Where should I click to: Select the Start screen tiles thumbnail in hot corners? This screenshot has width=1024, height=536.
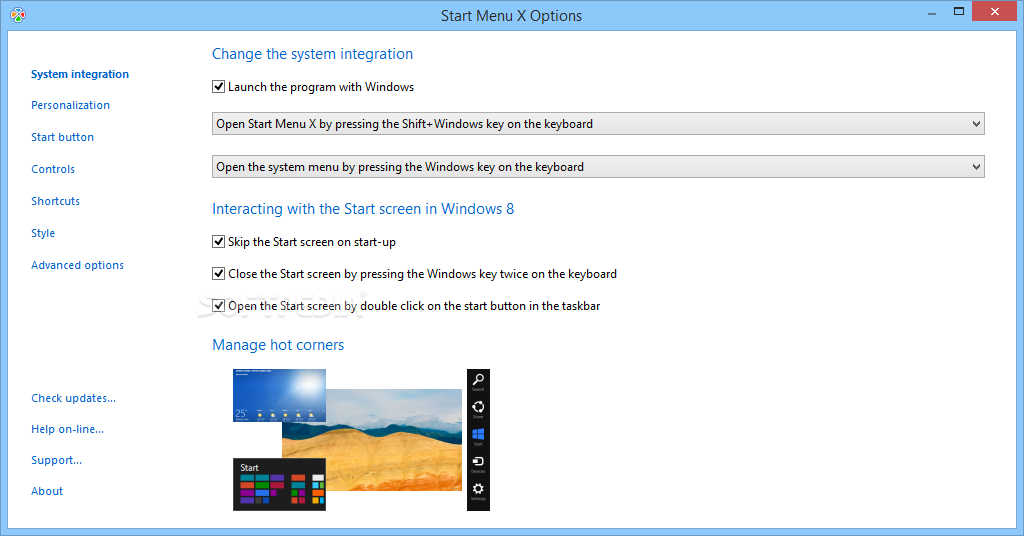pyautogui.click(x=280, y=484)
